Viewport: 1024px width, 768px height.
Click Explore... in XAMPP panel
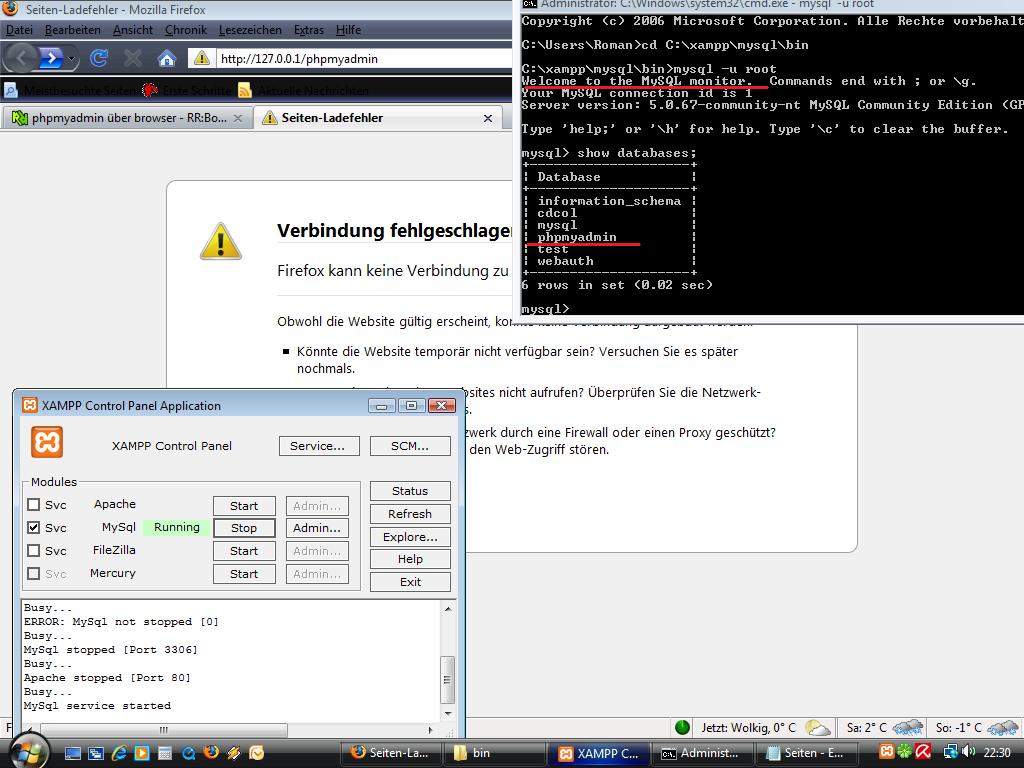point(410,537)
